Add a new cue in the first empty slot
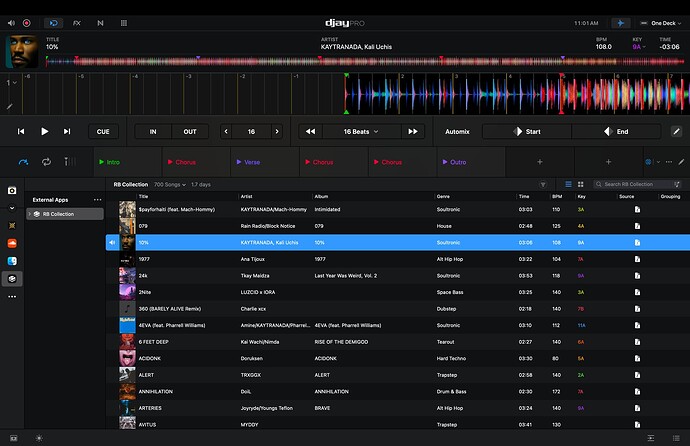690x446 pixels. pos(540,162)
